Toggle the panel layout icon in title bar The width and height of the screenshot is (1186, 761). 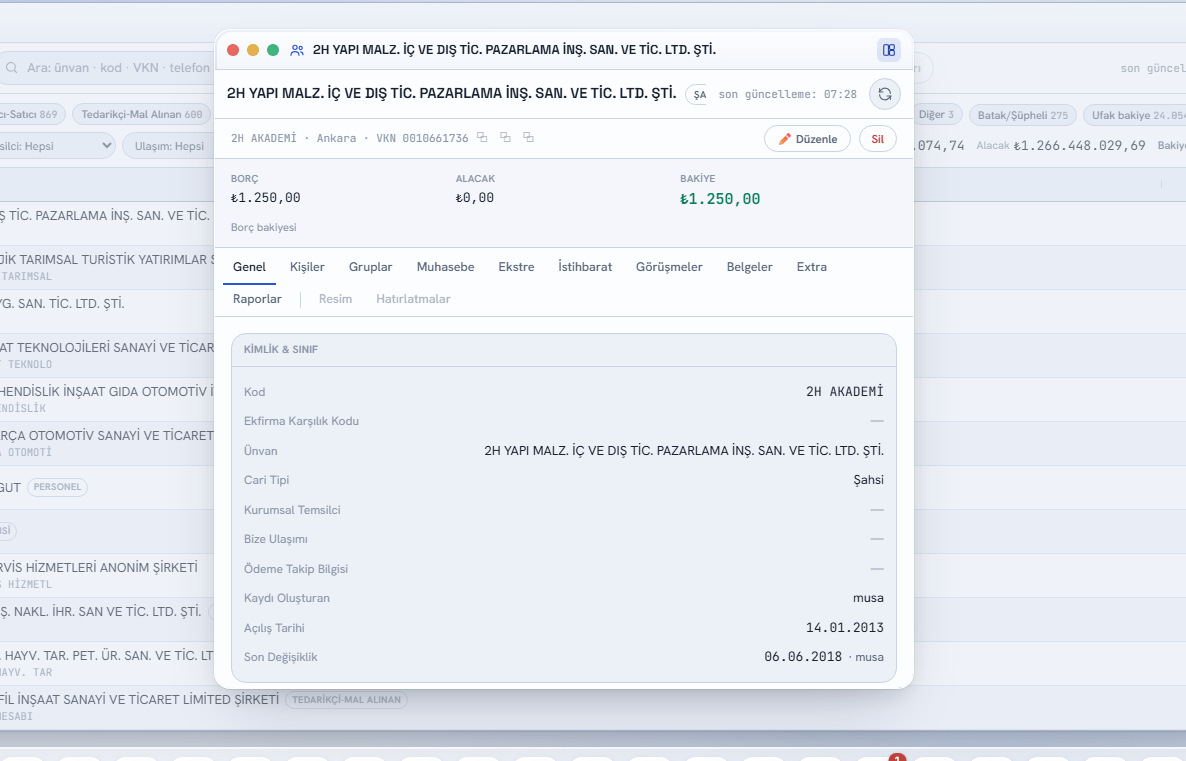coord(889,50)
